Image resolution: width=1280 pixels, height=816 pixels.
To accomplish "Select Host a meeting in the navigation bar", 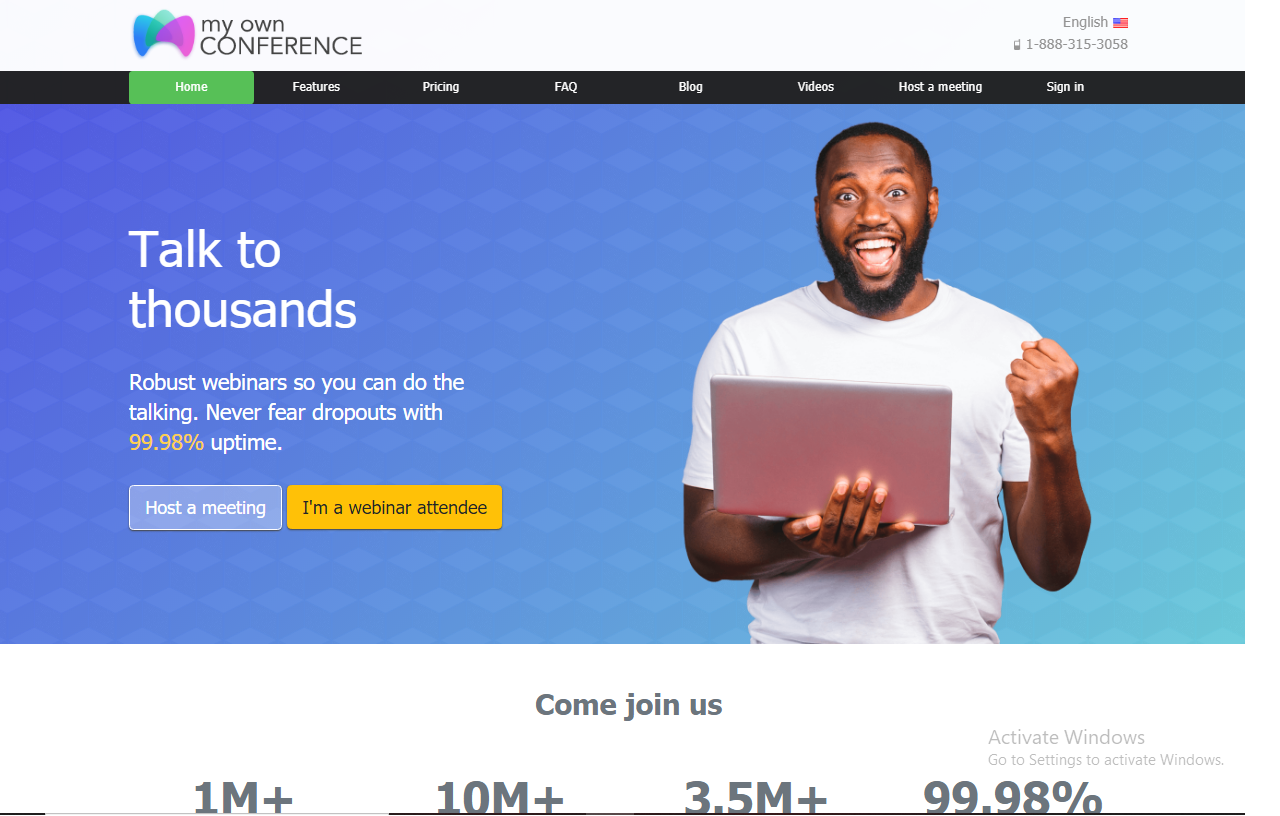I will [x=940, y=87].
